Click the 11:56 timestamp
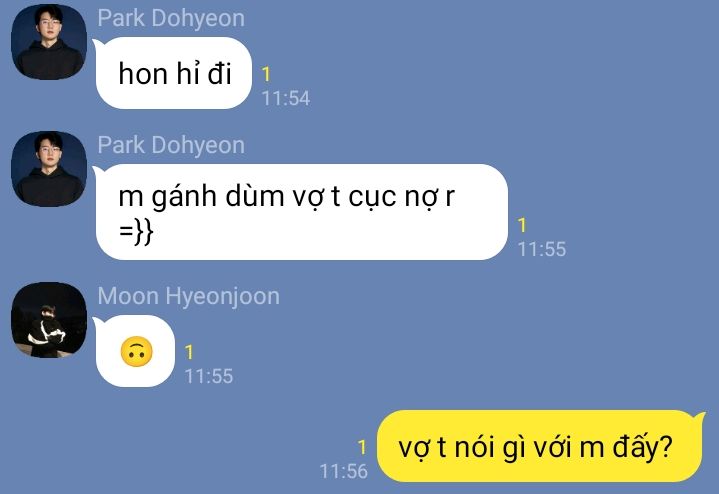This screenshot has width=719, height=494. 343,471
